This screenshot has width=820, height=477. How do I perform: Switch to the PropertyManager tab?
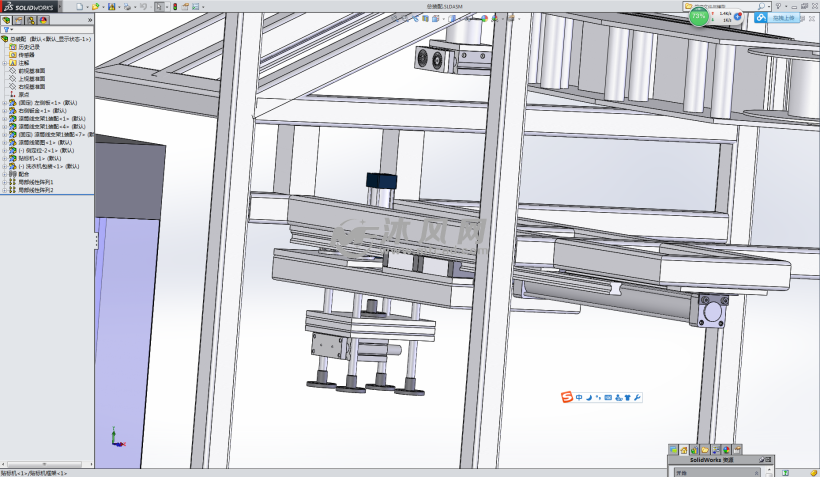[18, 20]
